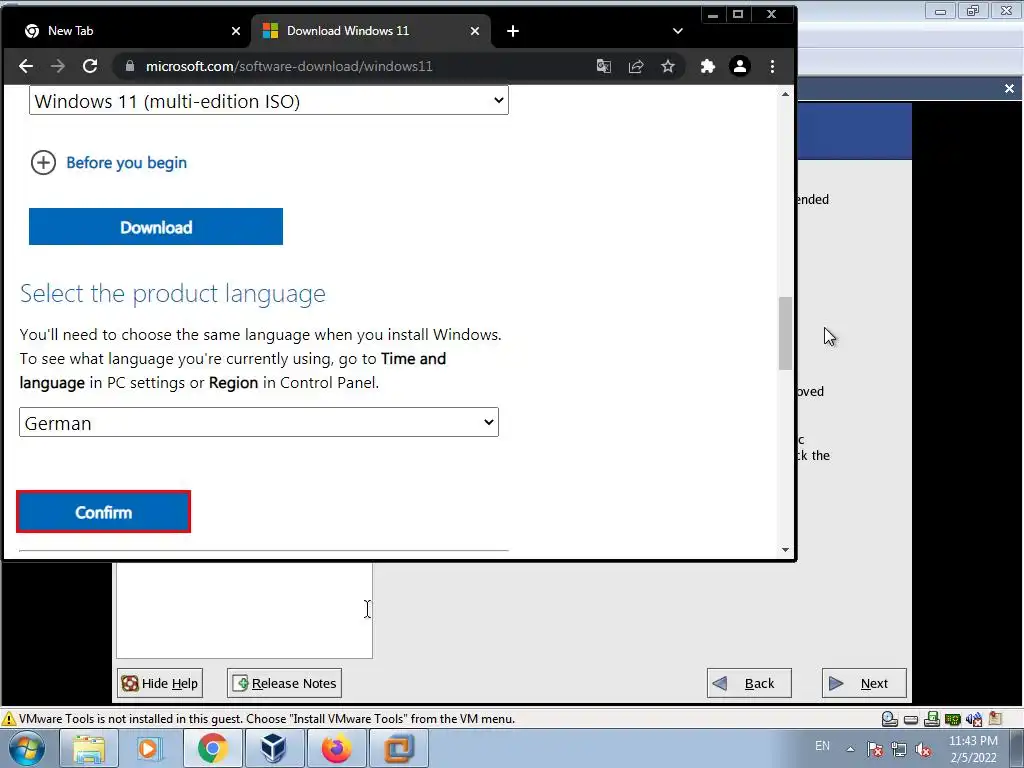Image resolution: width=1024 pixels, height=768 pixels.
Task: Click the Confirm button
Action: 103,512
